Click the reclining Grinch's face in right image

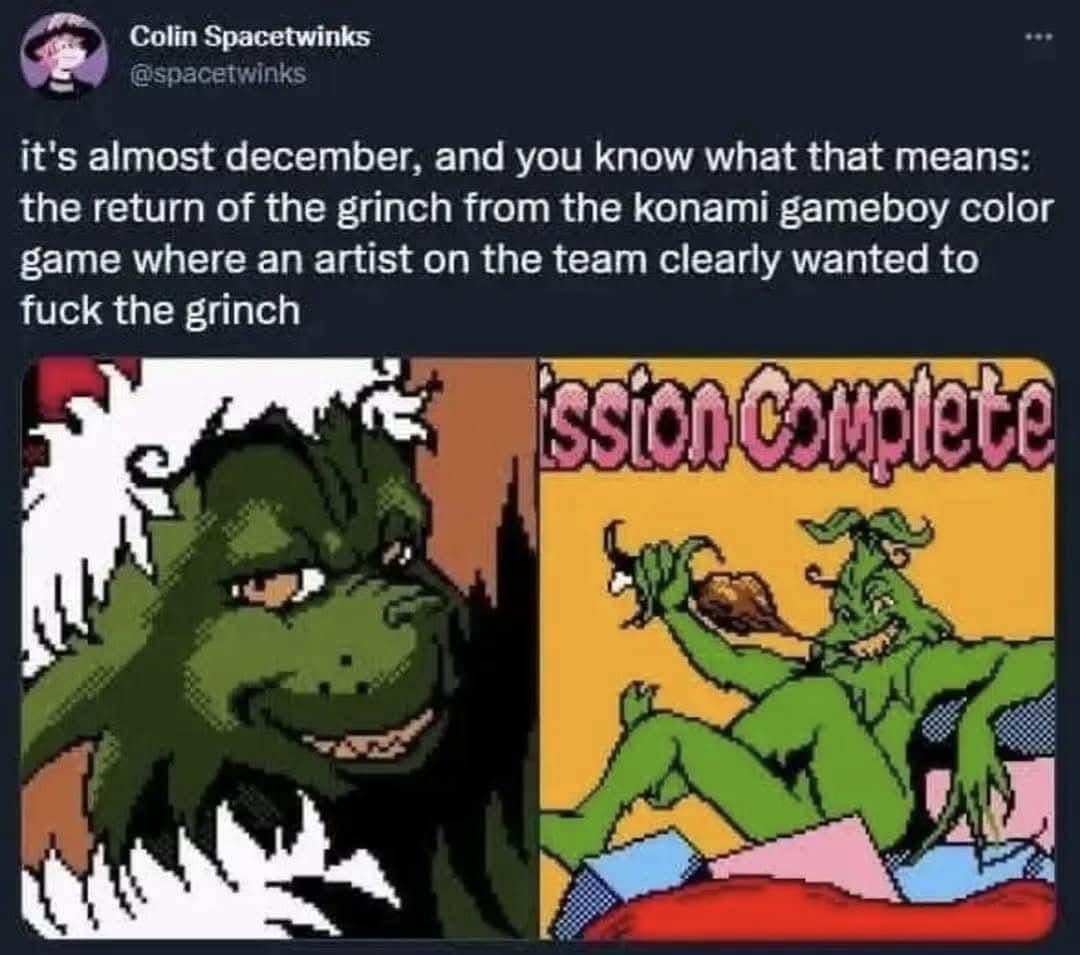click(x=873, y=606)
